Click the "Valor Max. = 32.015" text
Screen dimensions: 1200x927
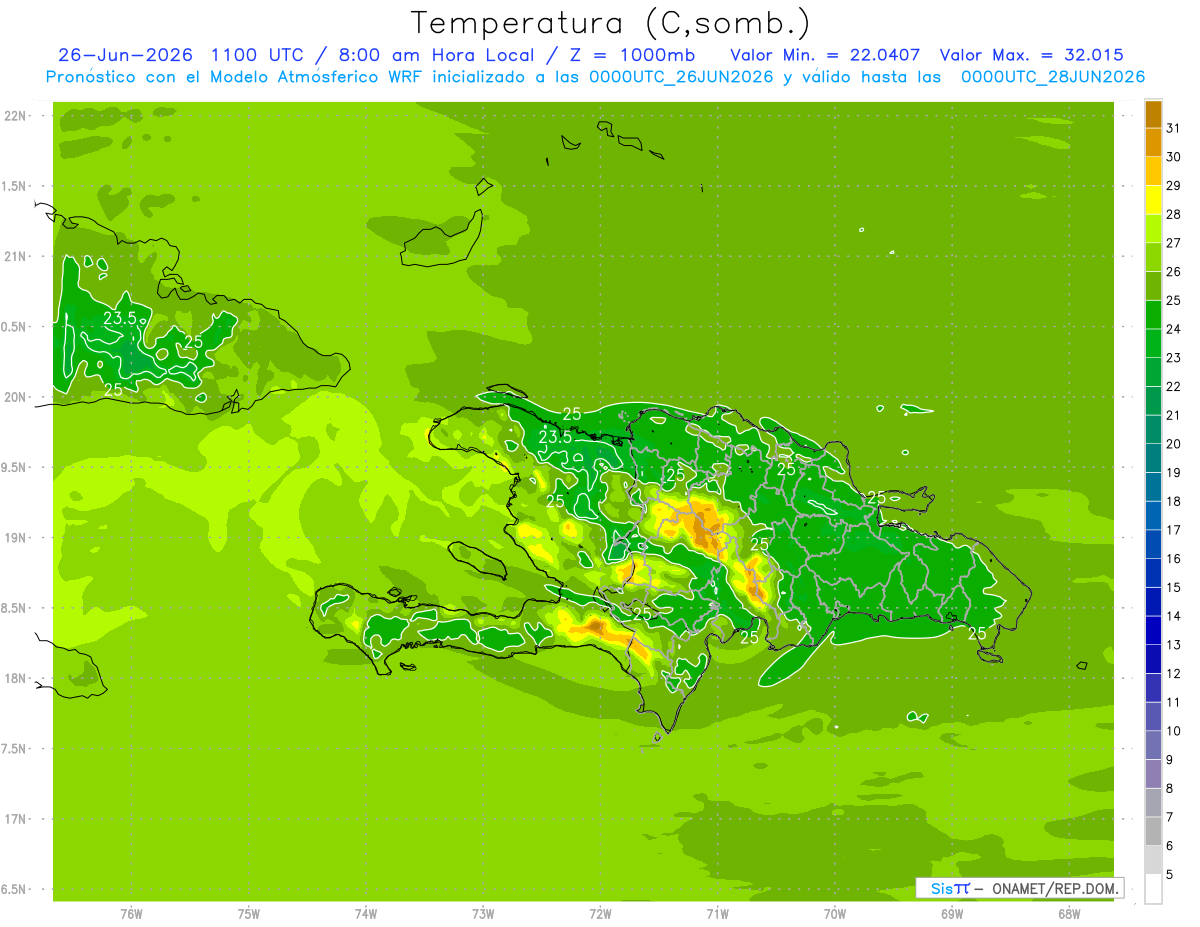pyautogui.click(x=1033, y=55)
